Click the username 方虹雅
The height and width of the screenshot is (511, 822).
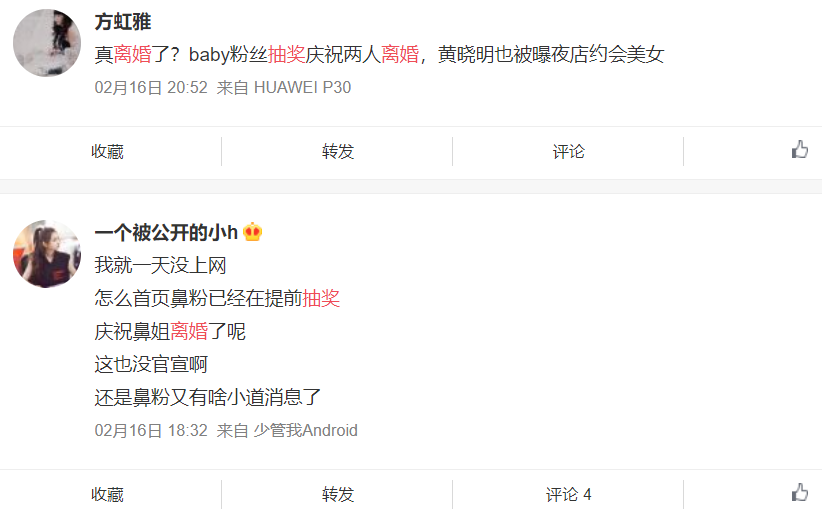pos(123,22)
